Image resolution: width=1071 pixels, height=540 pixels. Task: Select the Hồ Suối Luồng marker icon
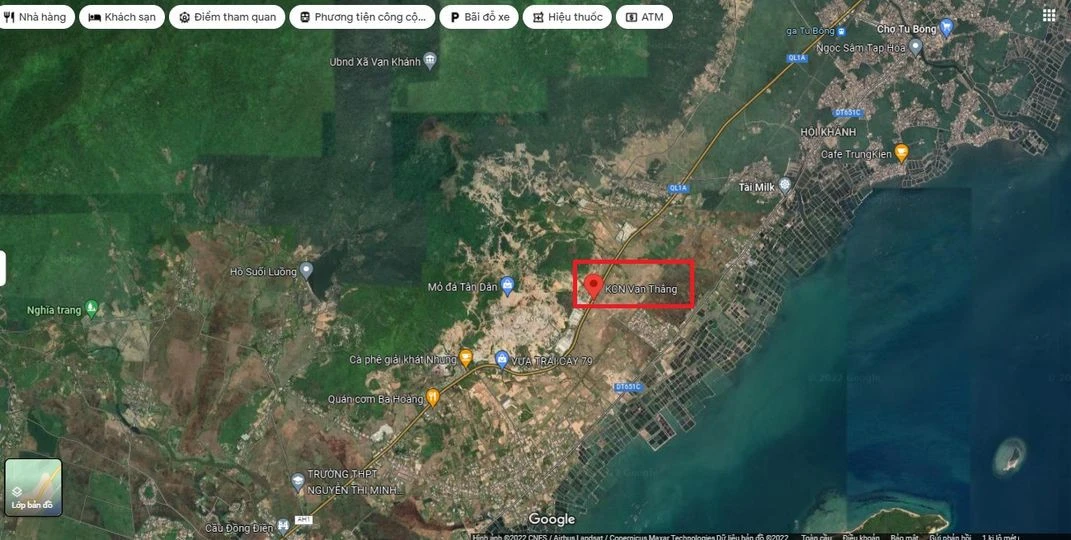point(306,270)
